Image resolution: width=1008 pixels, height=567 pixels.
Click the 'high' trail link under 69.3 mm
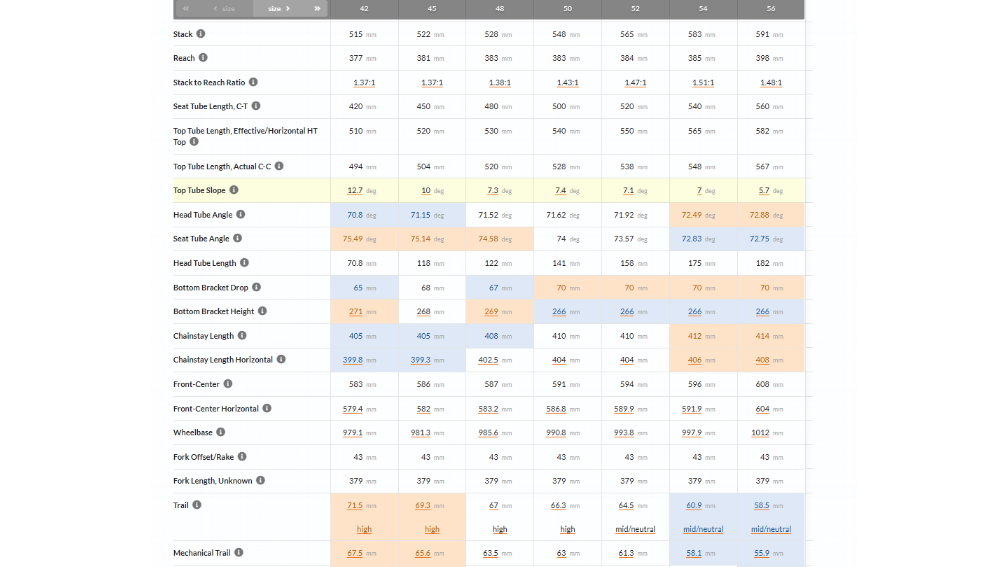click(432, 529)
